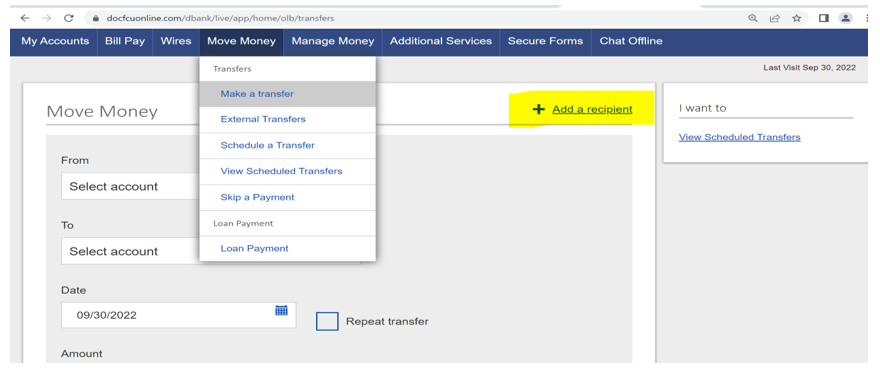Click Chat Offline in the navigation bar
The width and height of the screenshot is (880, 372).
click(x=631, y=41)
